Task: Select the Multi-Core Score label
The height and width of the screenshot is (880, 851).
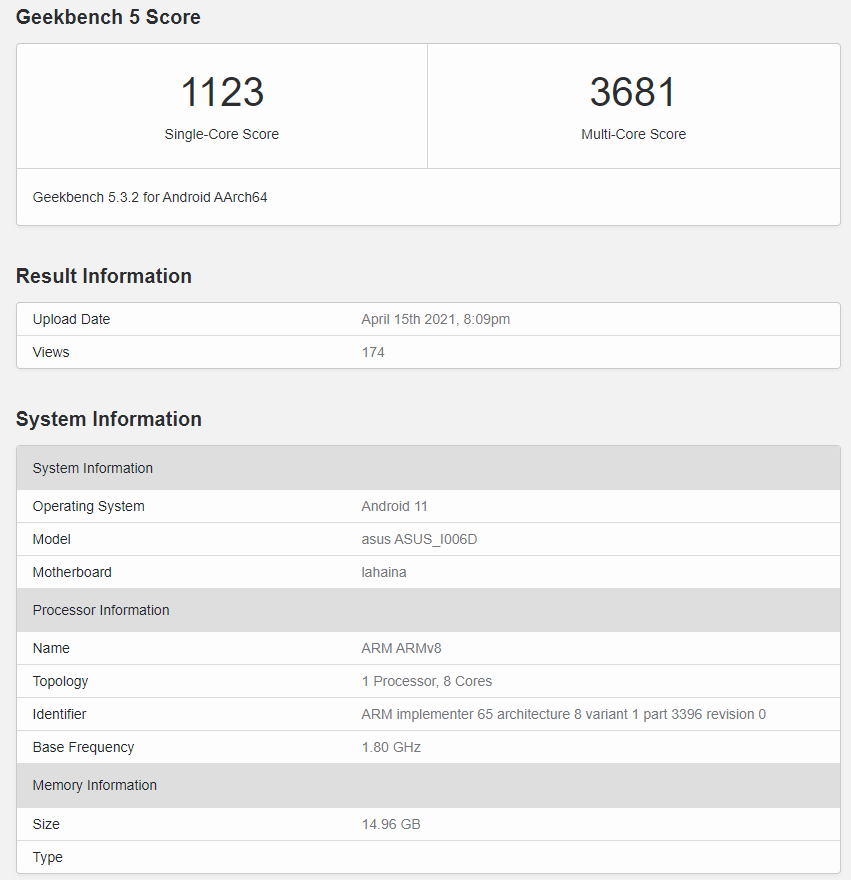Action: (x=633, y=134)
